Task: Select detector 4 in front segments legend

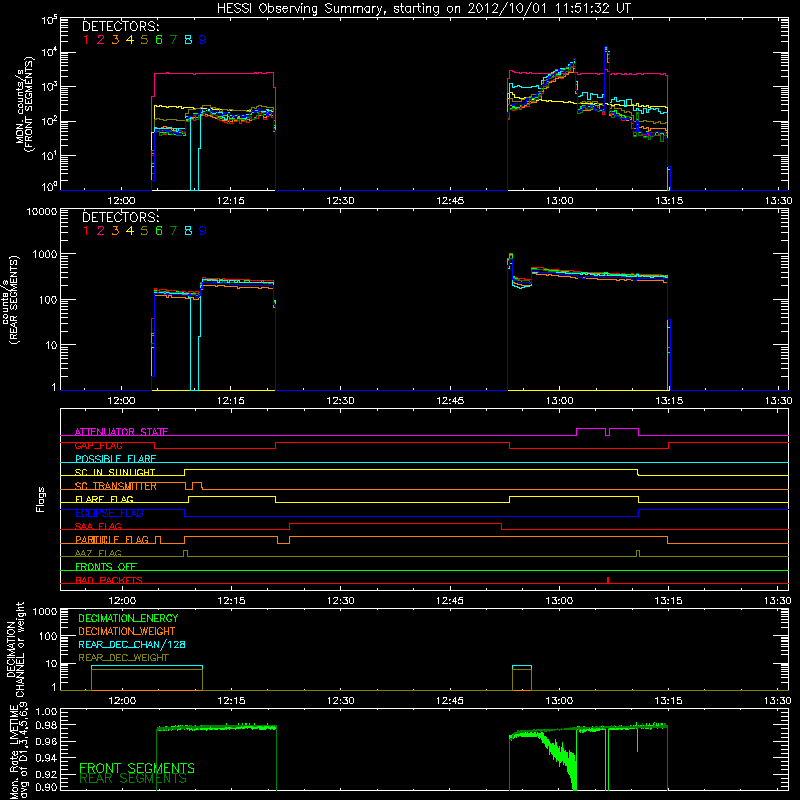Action: (x=130, y=40)
